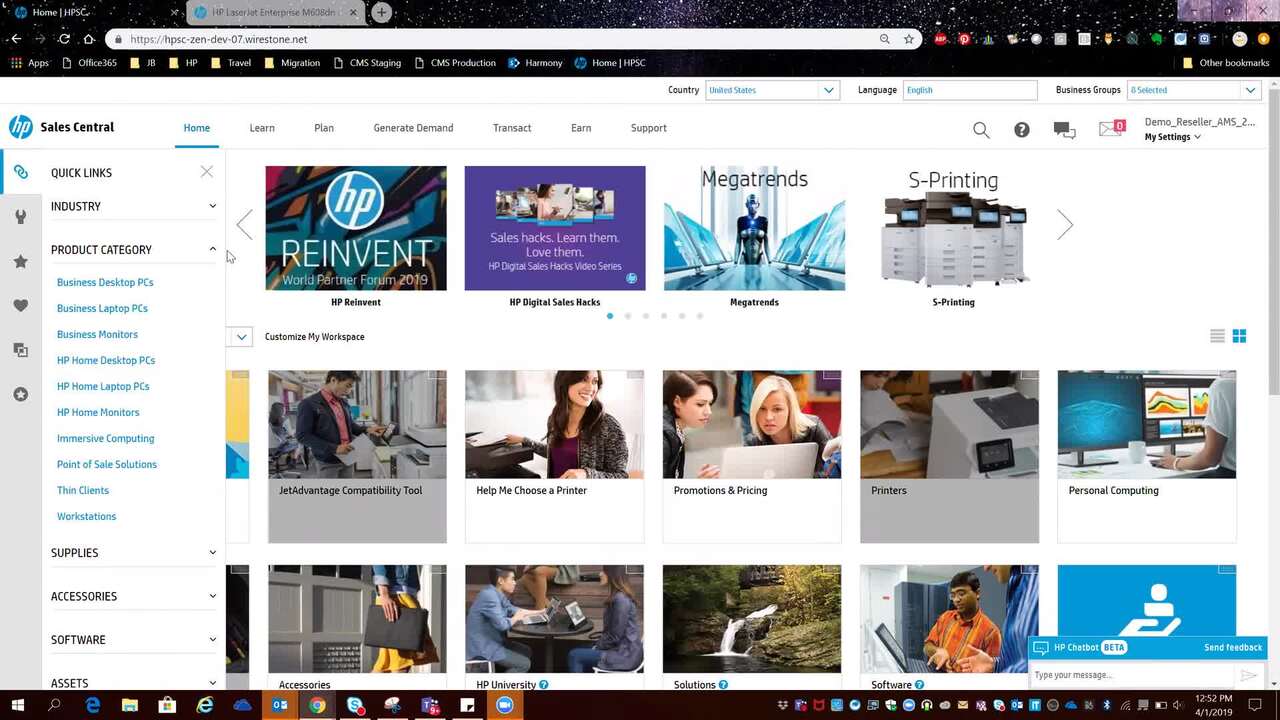Image resolution: width=1280 pixels, height=720 pixels.
Task: Open Business Laptop PCs link
Action: 102,309
